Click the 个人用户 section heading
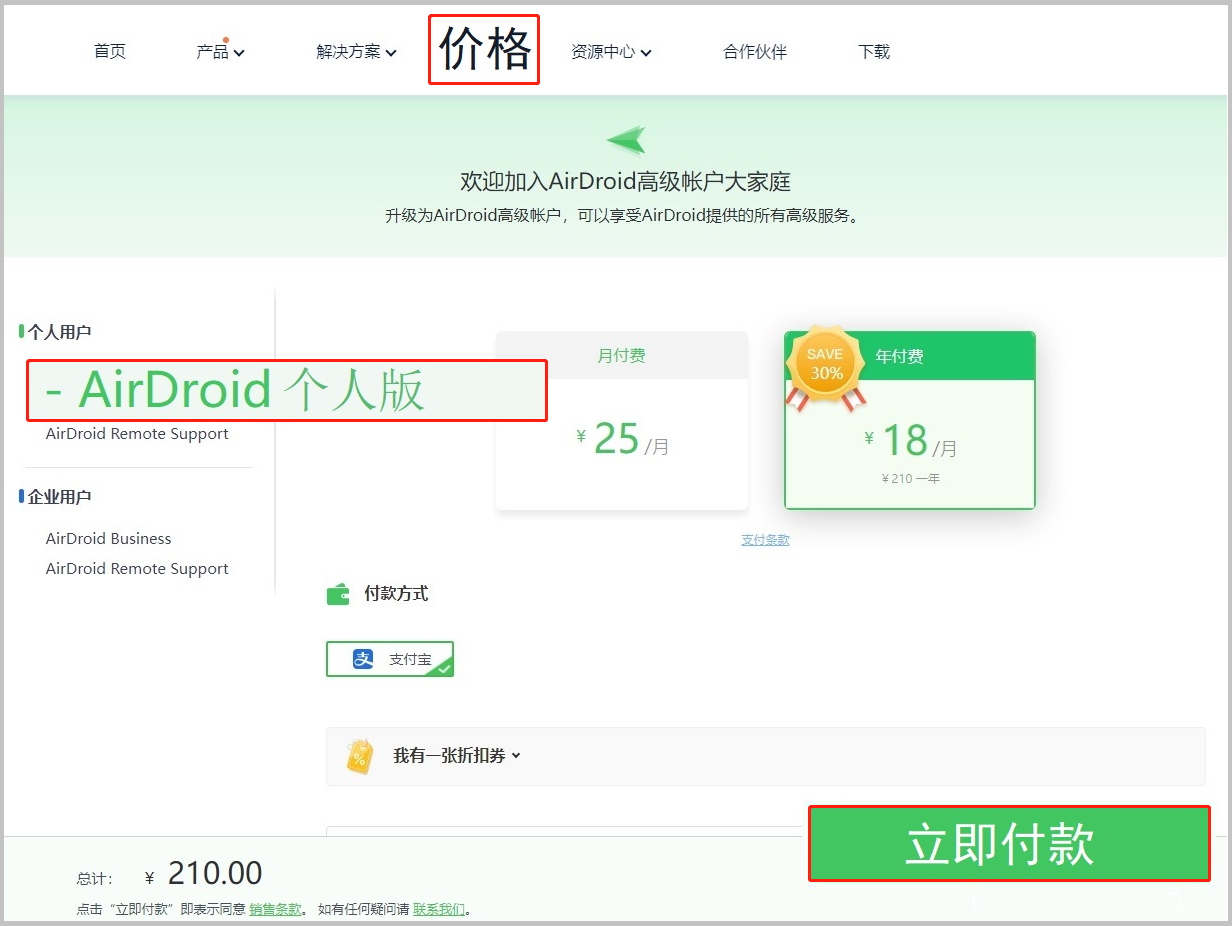The height and width of the screenshot is (926, 1232). tap(60, 332)
